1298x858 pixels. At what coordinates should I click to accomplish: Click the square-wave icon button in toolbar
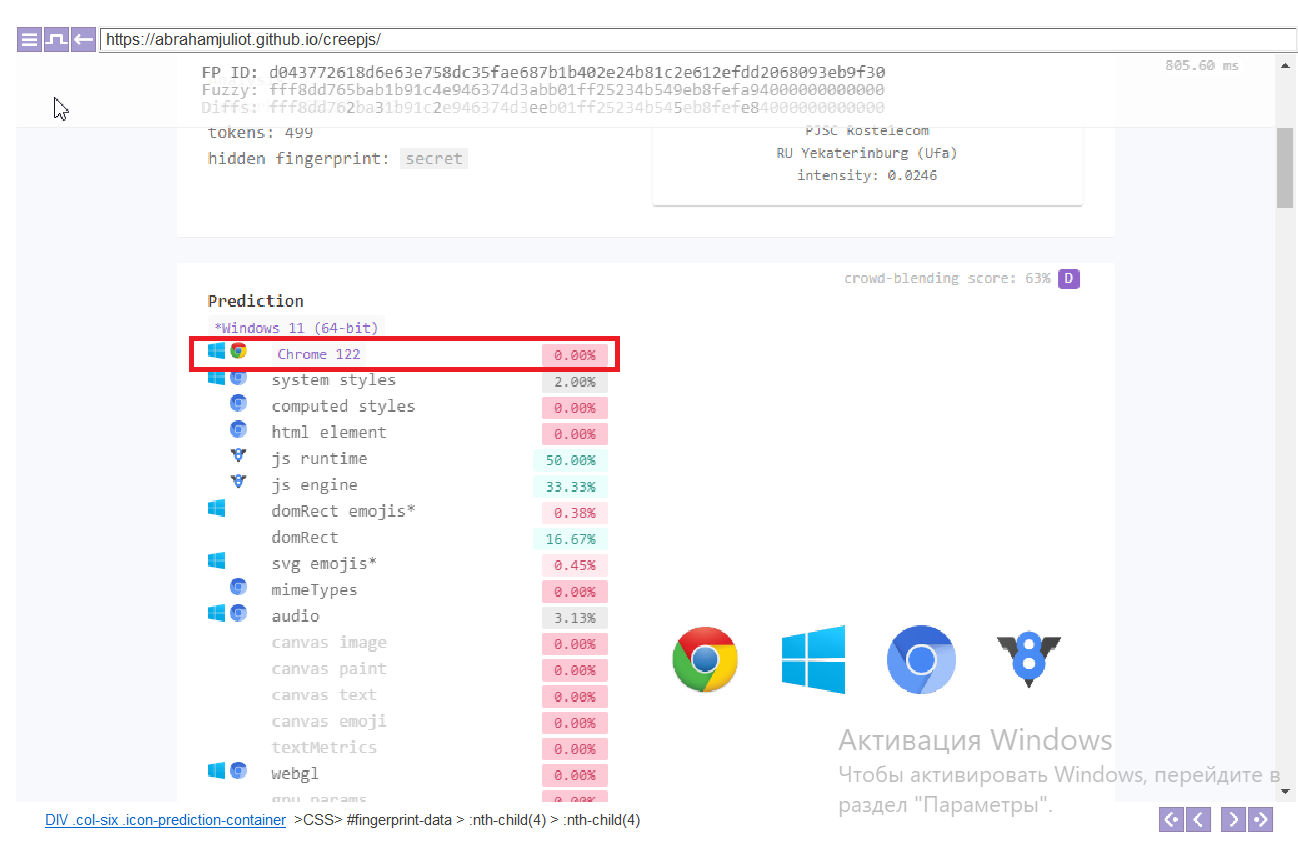click(x=56, y=39)
